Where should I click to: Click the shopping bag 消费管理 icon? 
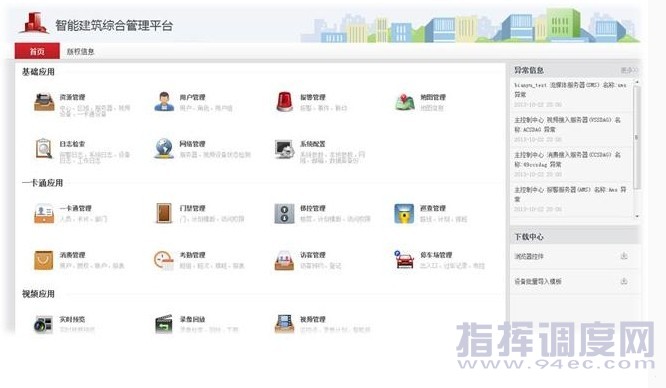pos(44,260)
